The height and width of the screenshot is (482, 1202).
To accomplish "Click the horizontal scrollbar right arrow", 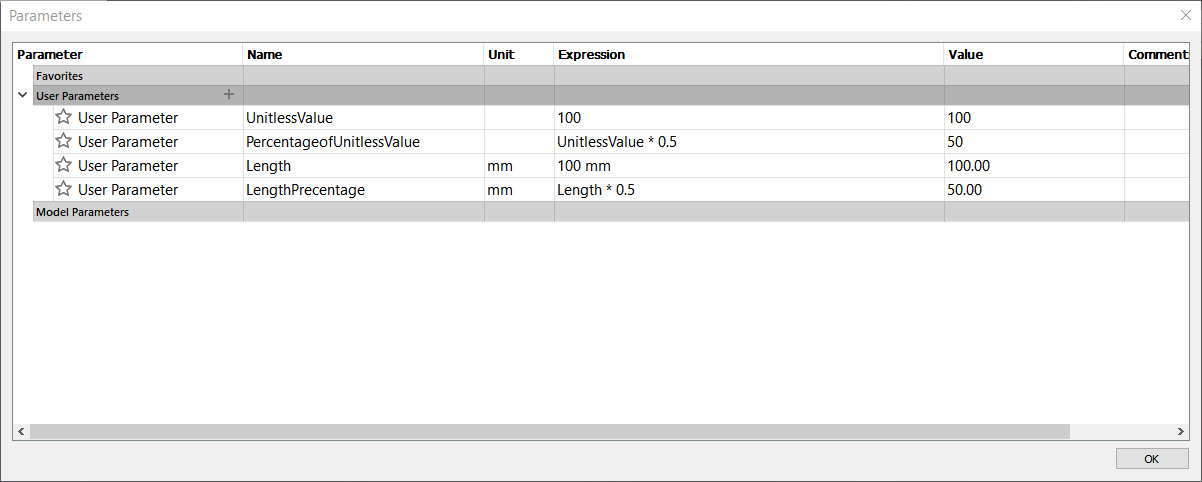I will pos(1182,431).
